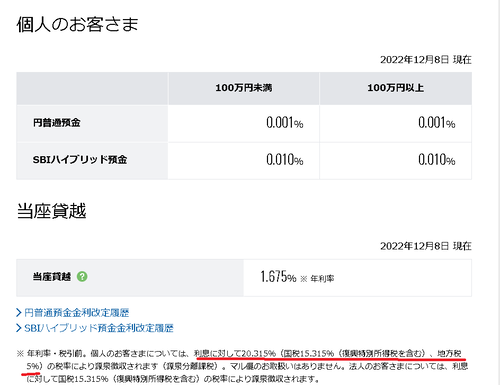
Task: Click 円普通預金 rate under 100万円以上
Action: click(437, 123)
